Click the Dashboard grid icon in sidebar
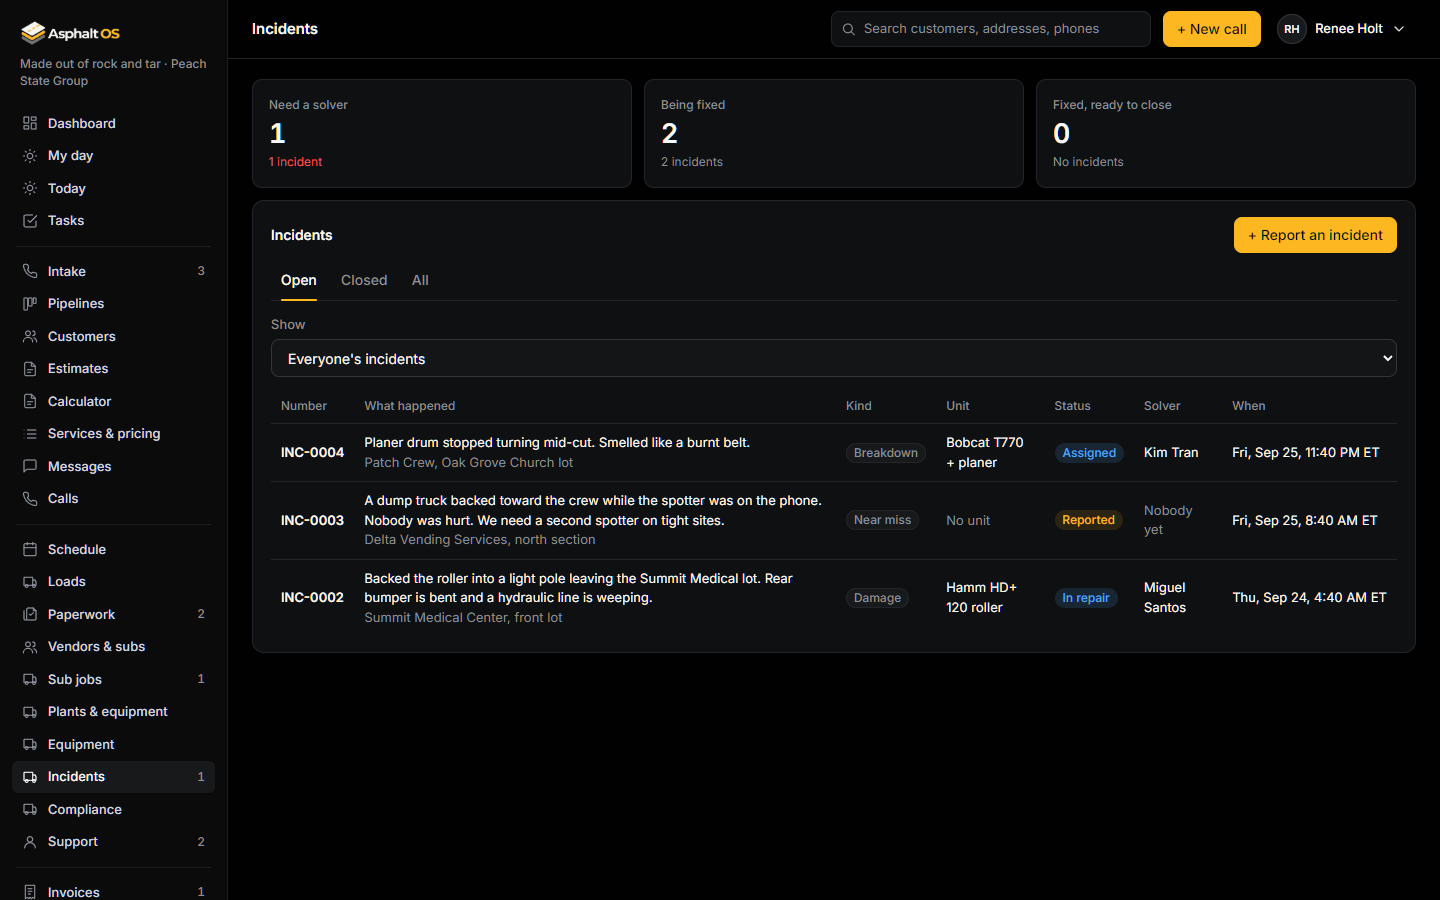Viewport: 1440px width, 900px height. point(30,123)
